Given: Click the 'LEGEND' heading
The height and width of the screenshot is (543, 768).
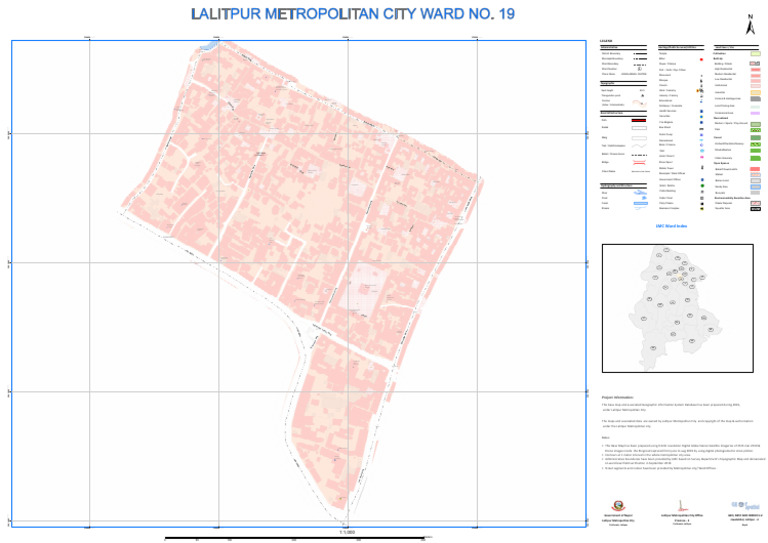Looking at the screenshot, I should coord(606,41).
